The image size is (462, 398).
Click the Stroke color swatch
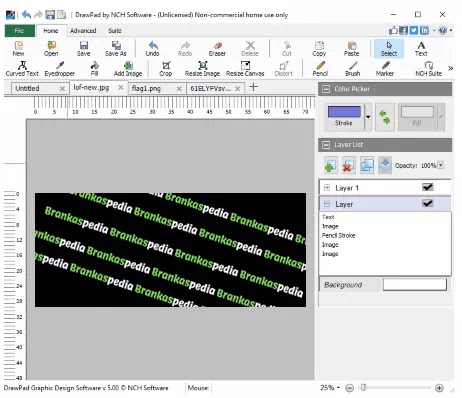tap(344, 111)
